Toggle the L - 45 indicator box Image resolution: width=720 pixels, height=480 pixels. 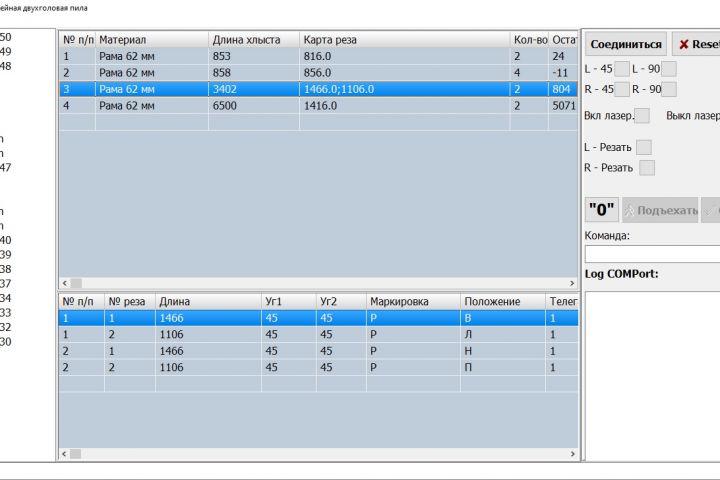click(x=622, y=69)
